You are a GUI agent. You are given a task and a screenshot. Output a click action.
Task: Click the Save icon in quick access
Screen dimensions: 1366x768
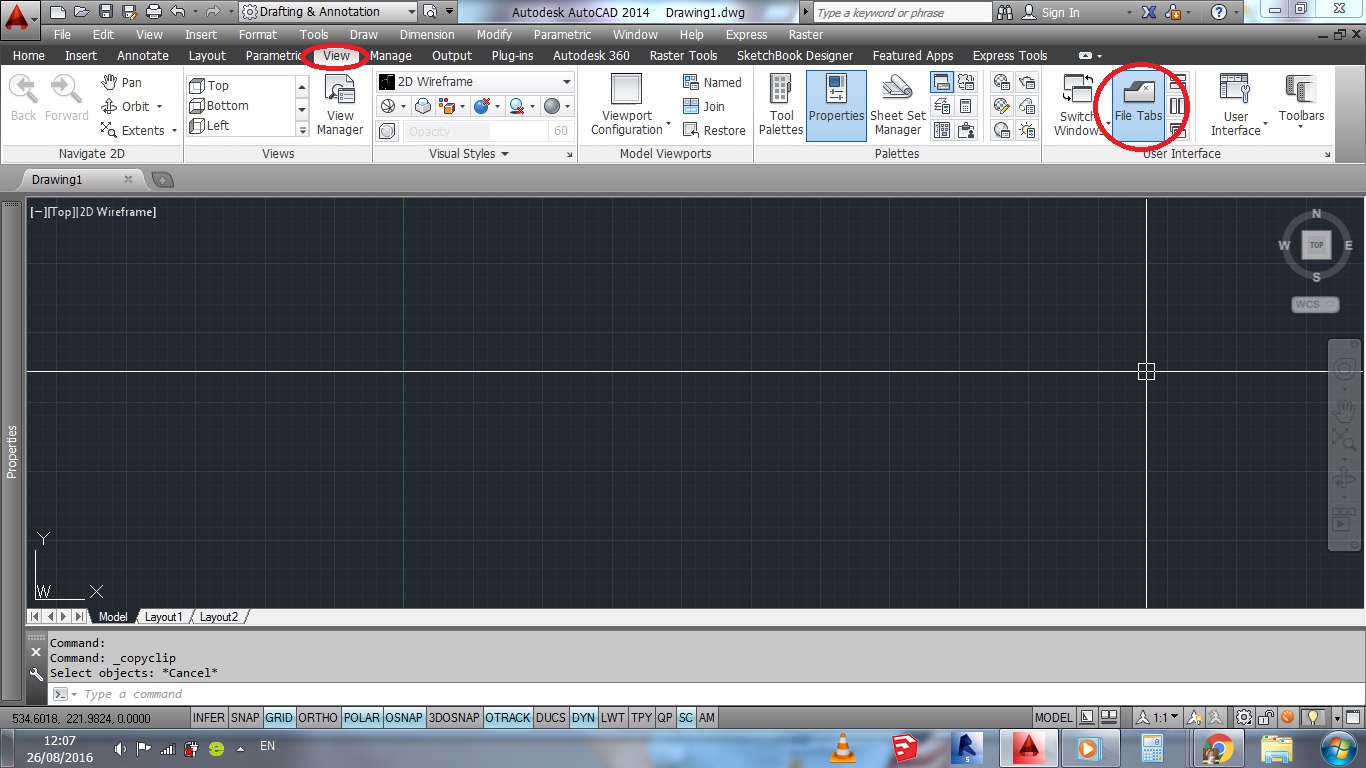[x=106, y=12]
